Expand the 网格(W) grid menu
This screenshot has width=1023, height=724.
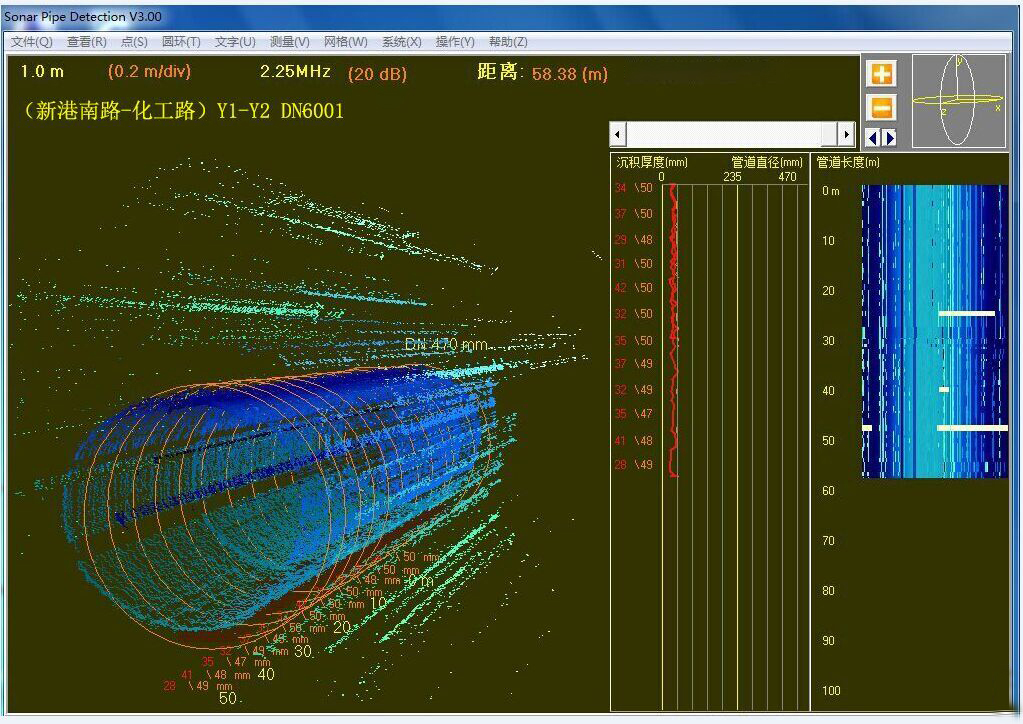[345, 42]
